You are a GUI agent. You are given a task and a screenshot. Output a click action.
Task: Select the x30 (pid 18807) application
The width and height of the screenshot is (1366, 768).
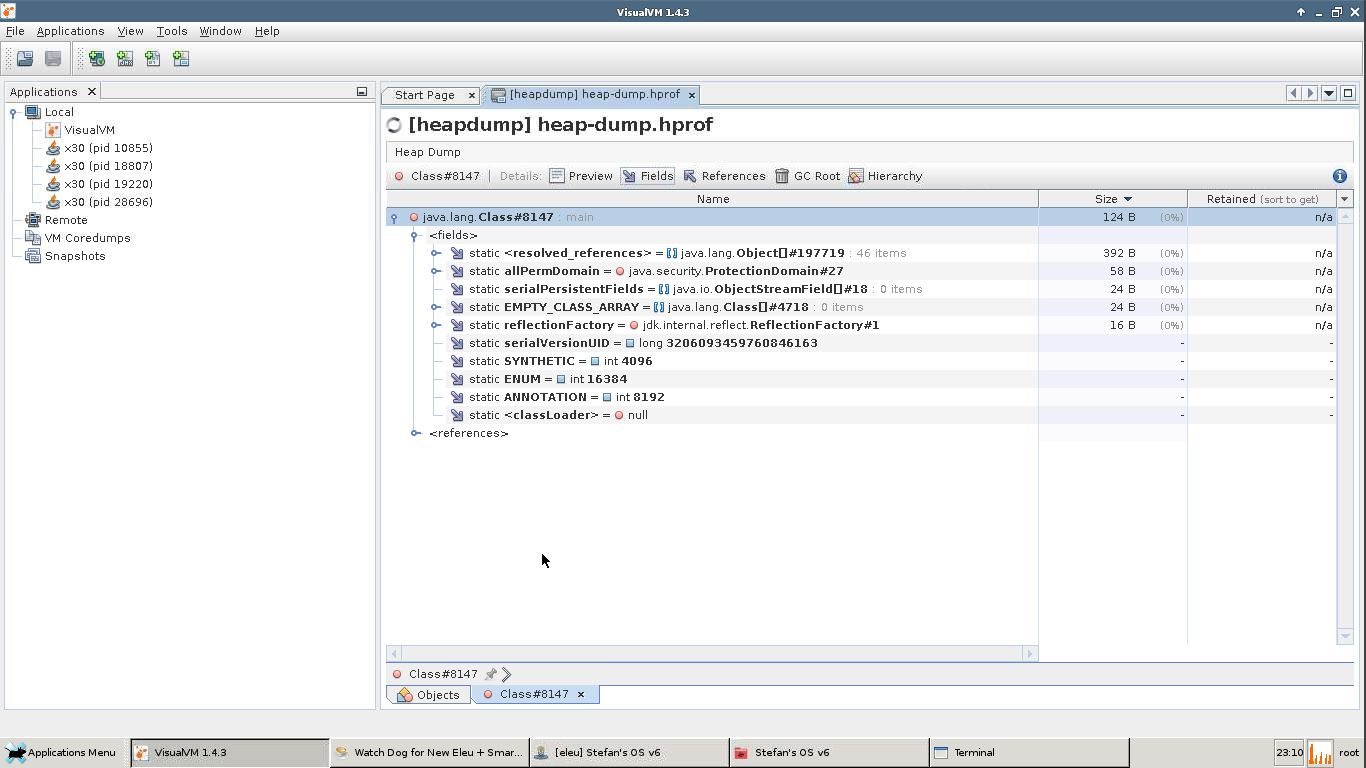click(108, 166)
